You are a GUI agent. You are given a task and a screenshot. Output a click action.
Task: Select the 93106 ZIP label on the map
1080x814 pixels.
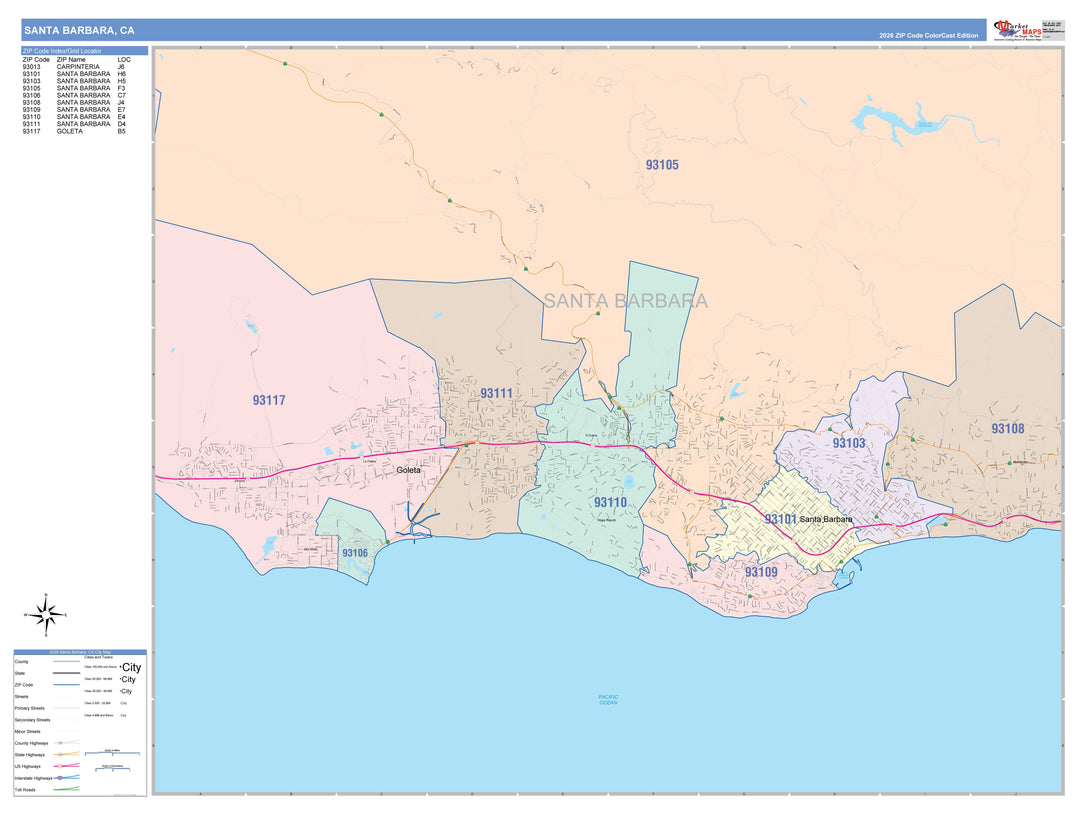pos(355,553)
